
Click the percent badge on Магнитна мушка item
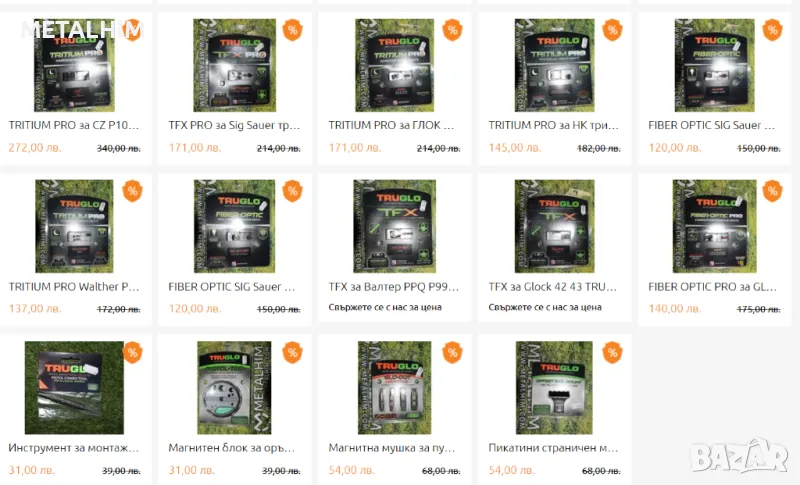[x=452, y=352]
